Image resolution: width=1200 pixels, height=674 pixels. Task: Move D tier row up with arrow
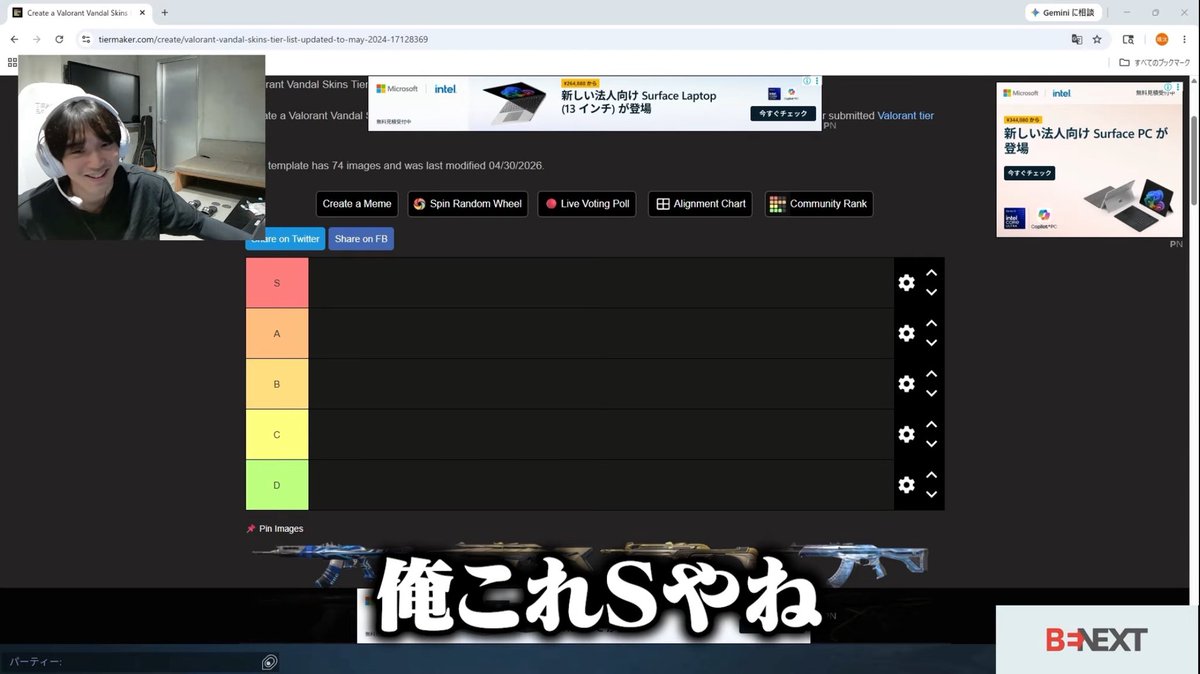click(931, 475)
